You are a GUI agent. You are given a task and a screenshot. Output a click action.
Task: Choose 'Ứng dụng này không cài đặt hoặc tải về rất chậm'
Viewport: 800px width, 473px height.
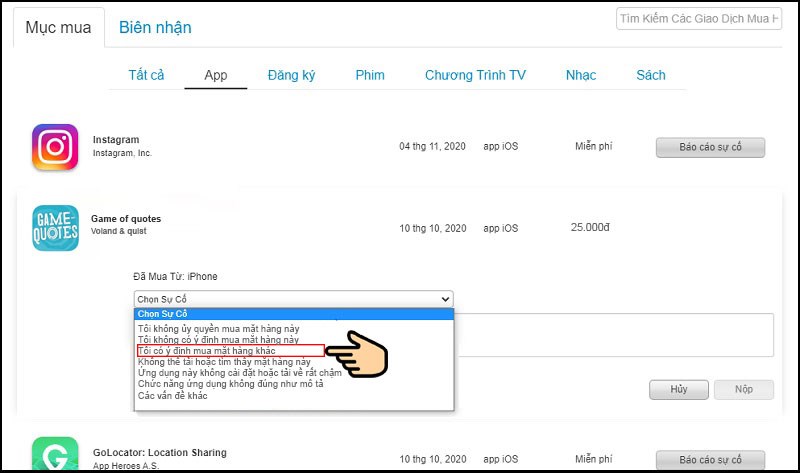(240, 373)
